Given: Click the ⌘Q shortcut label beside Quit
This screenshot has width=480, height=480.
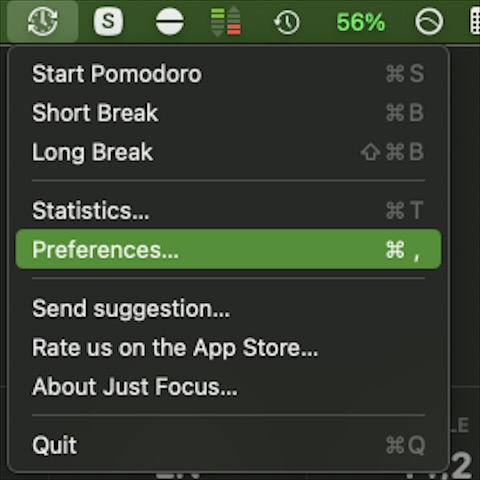Looking at the screenshot, I should (405, 445).
